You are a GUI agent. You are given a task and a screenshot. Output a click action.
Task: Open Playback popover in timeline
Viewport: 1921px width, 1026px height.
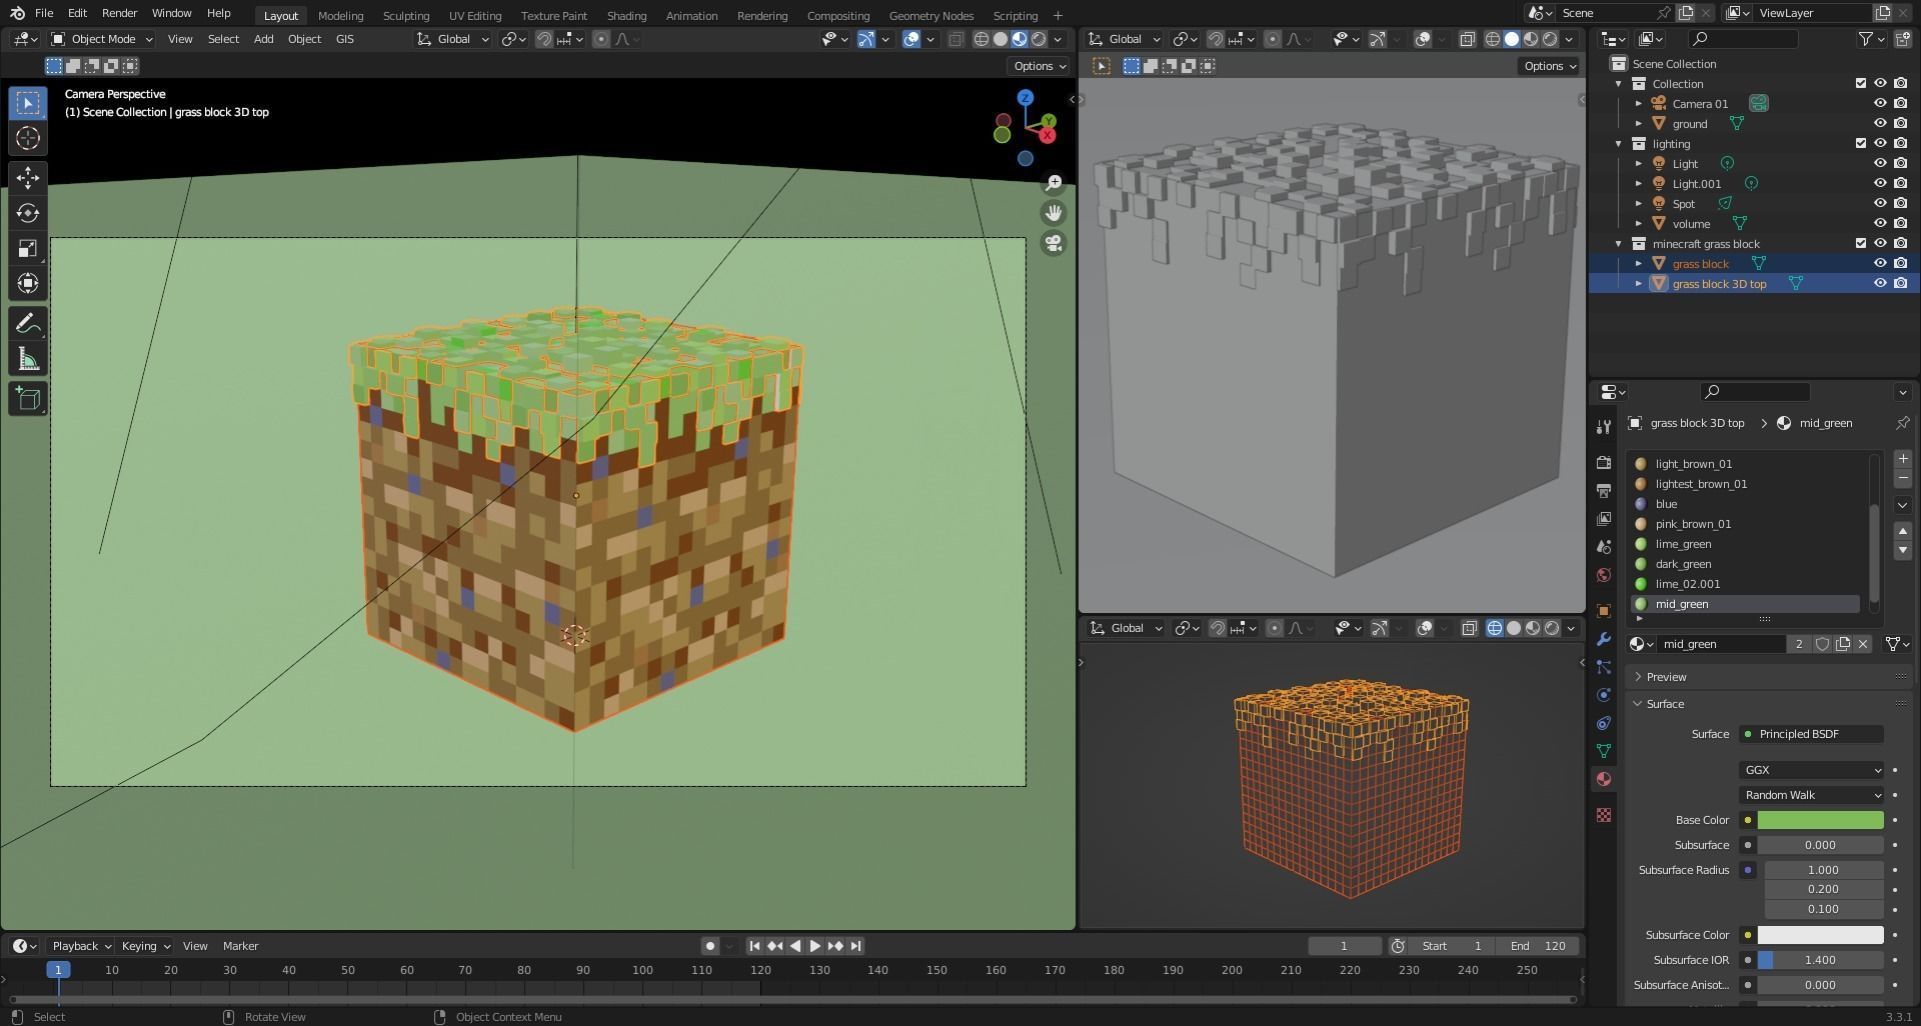tap(81, 946)
